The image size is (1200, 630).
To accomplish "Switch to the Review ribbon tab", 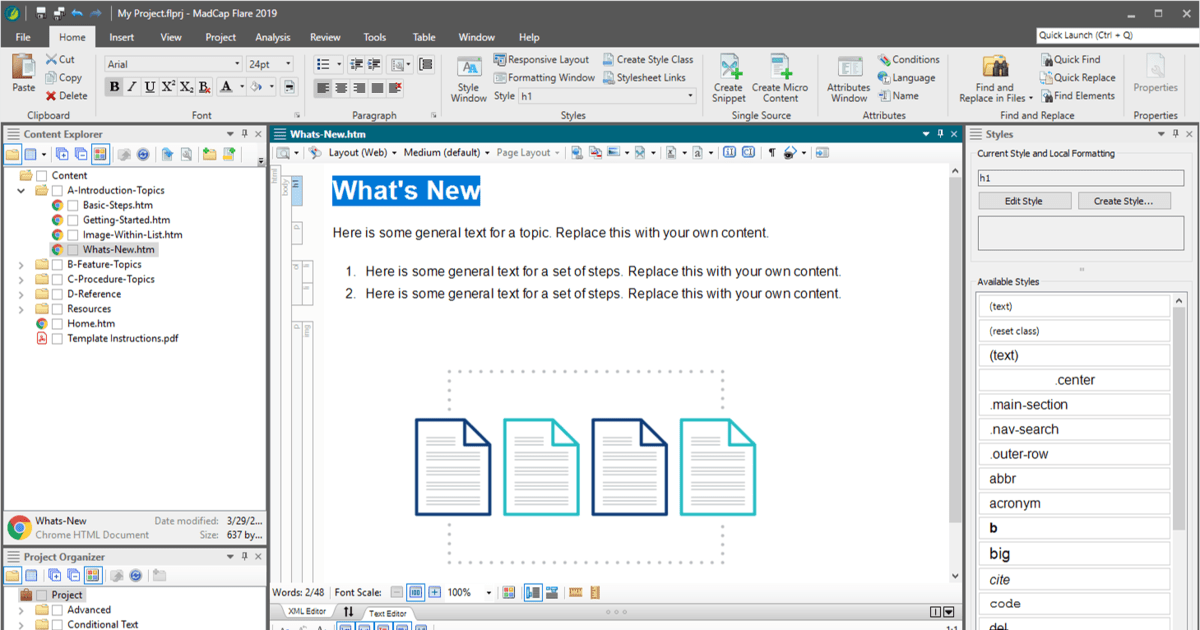I will point(325,37).
